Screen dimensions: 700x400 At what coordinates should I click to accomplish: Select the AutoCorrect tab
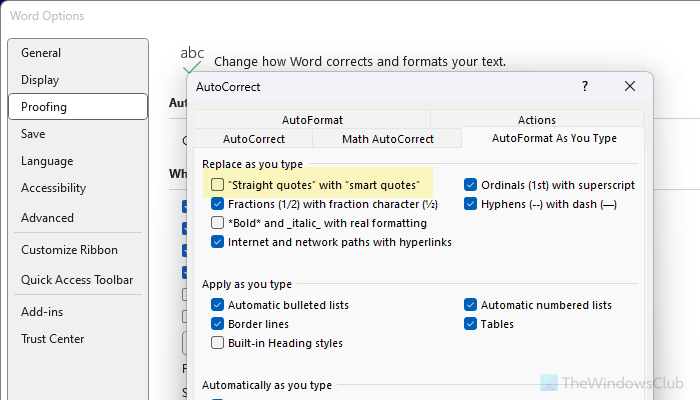click(253, 139)
